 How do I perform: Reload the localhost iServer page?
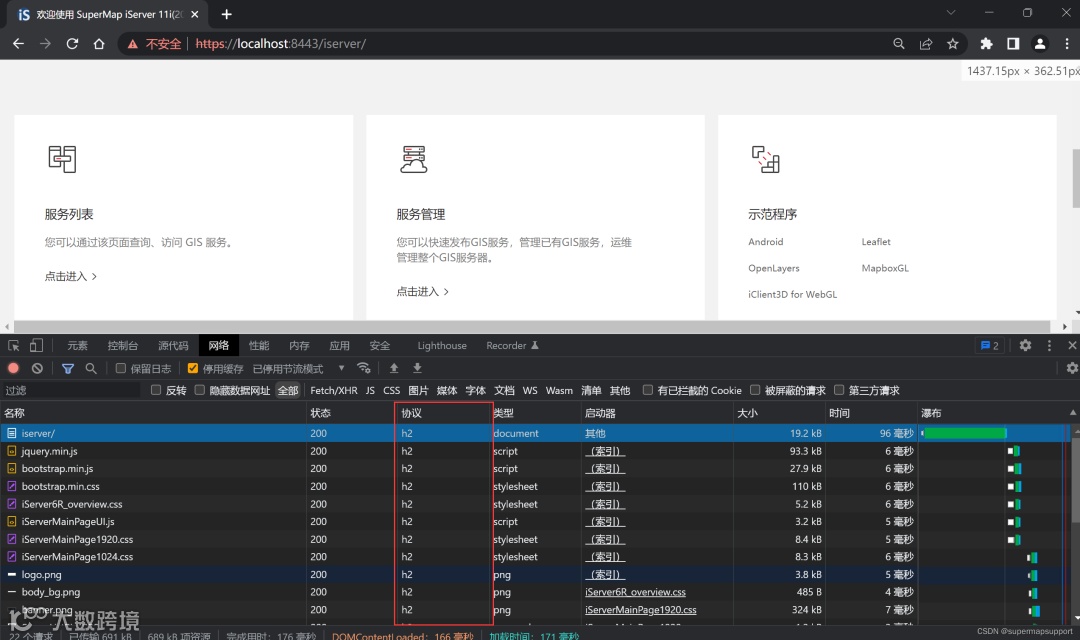click(x=72, y=43)
